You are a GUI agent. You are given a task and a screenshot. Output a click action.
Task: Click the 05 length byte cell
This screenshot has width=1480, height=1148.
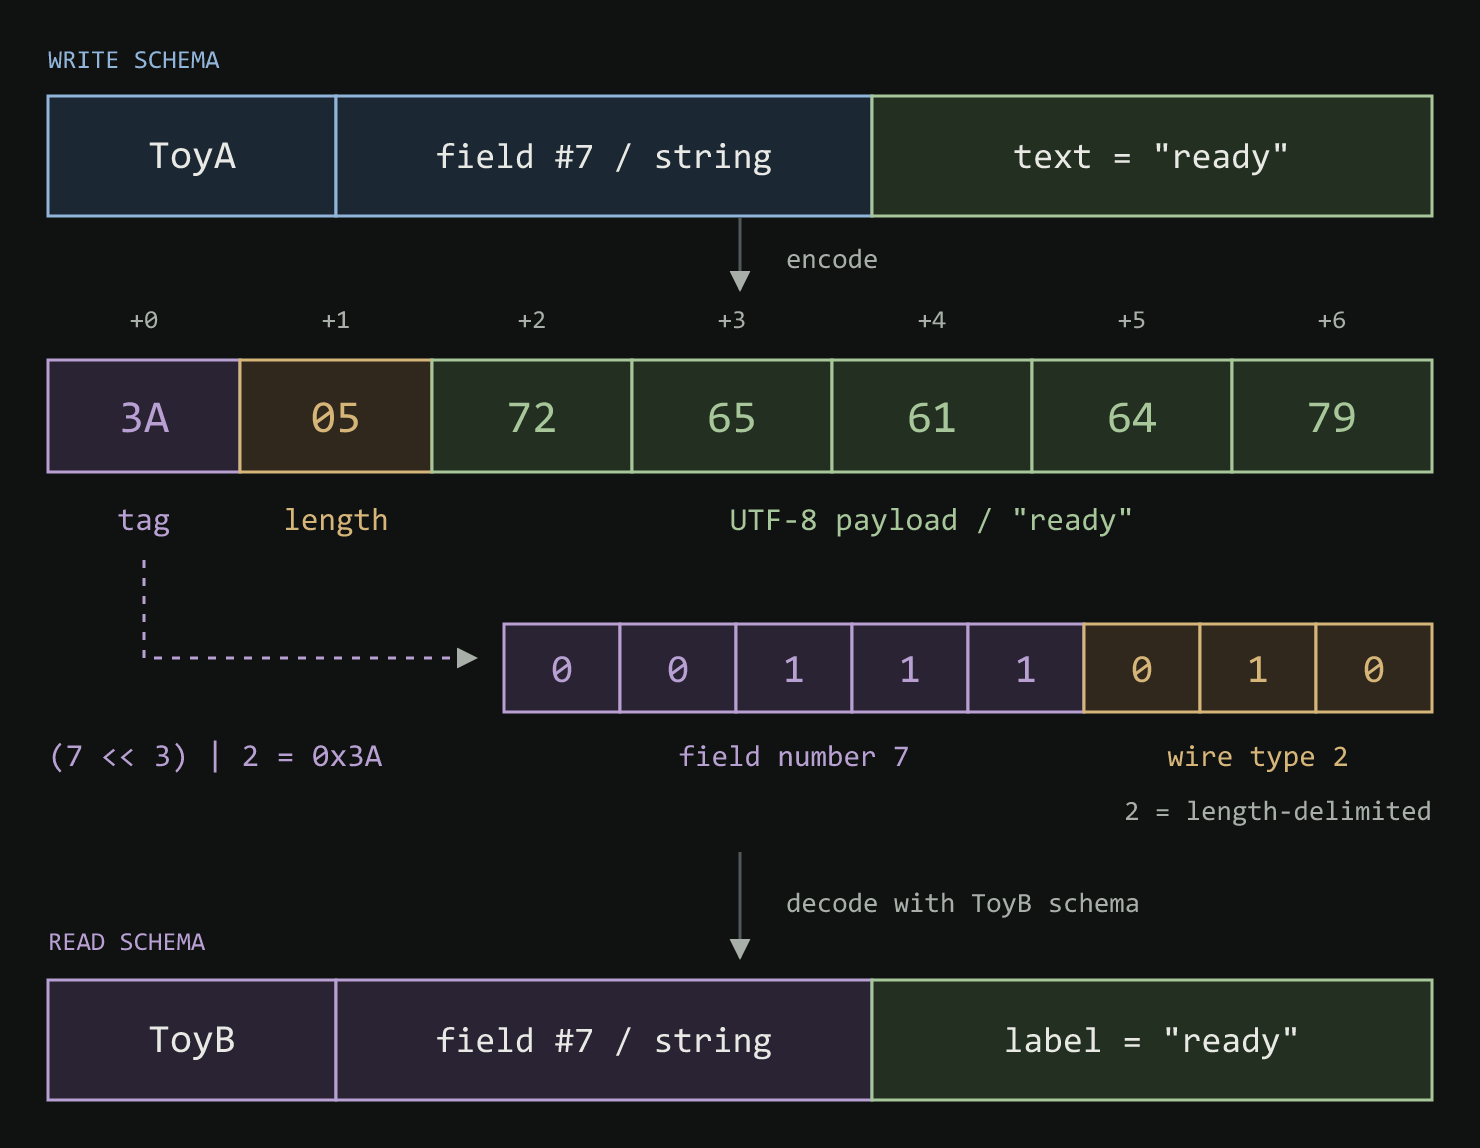click(336, 416)
